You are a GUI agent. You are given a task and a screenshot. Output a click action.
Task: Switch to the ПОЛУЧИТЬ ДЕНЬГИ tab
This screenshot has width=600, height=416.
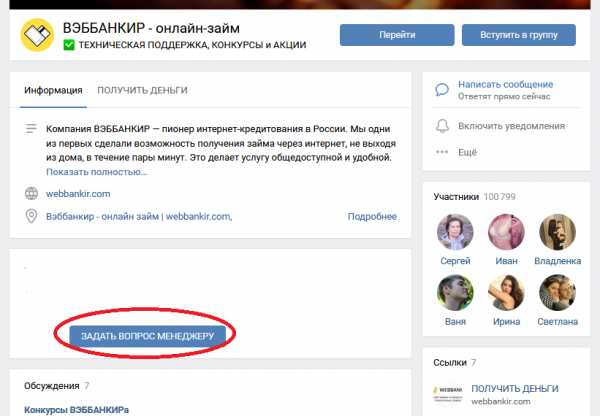142,90
